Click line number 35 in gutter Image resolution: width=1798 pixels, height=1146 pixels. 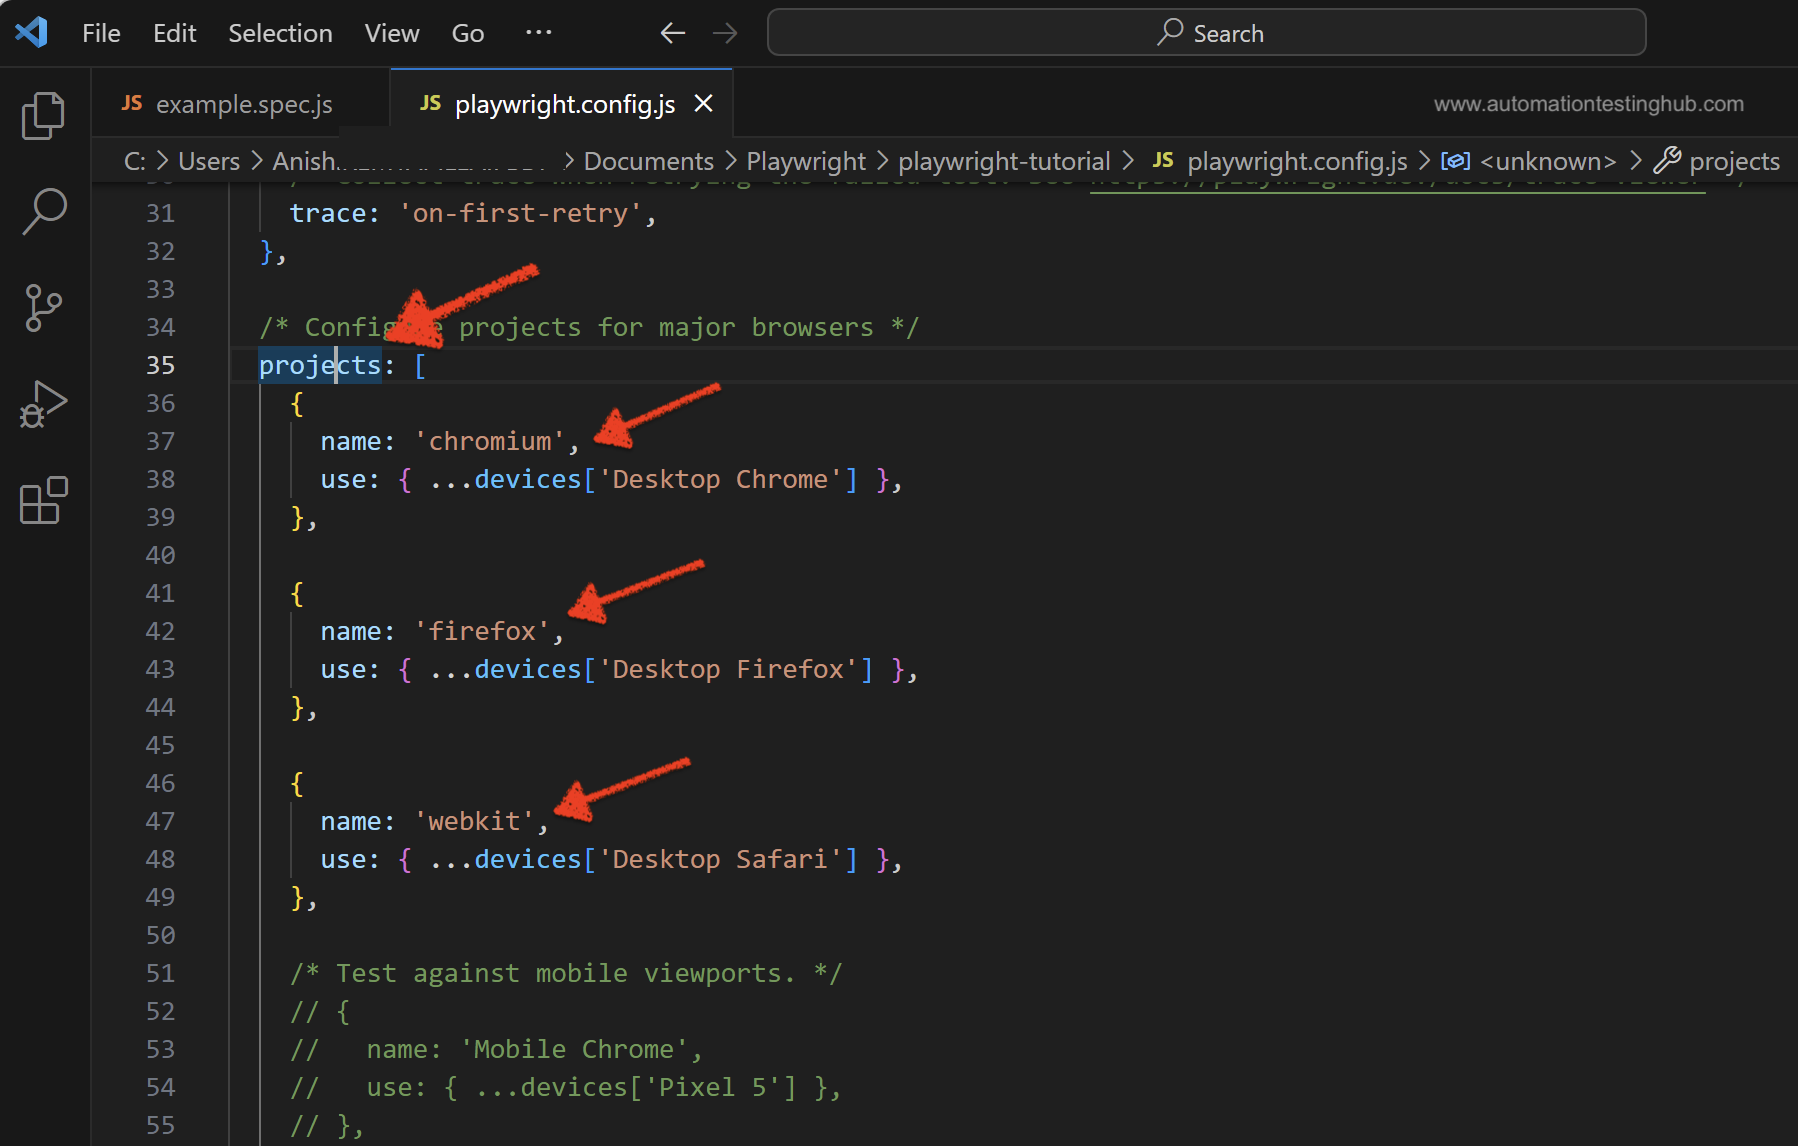point(161,365)
